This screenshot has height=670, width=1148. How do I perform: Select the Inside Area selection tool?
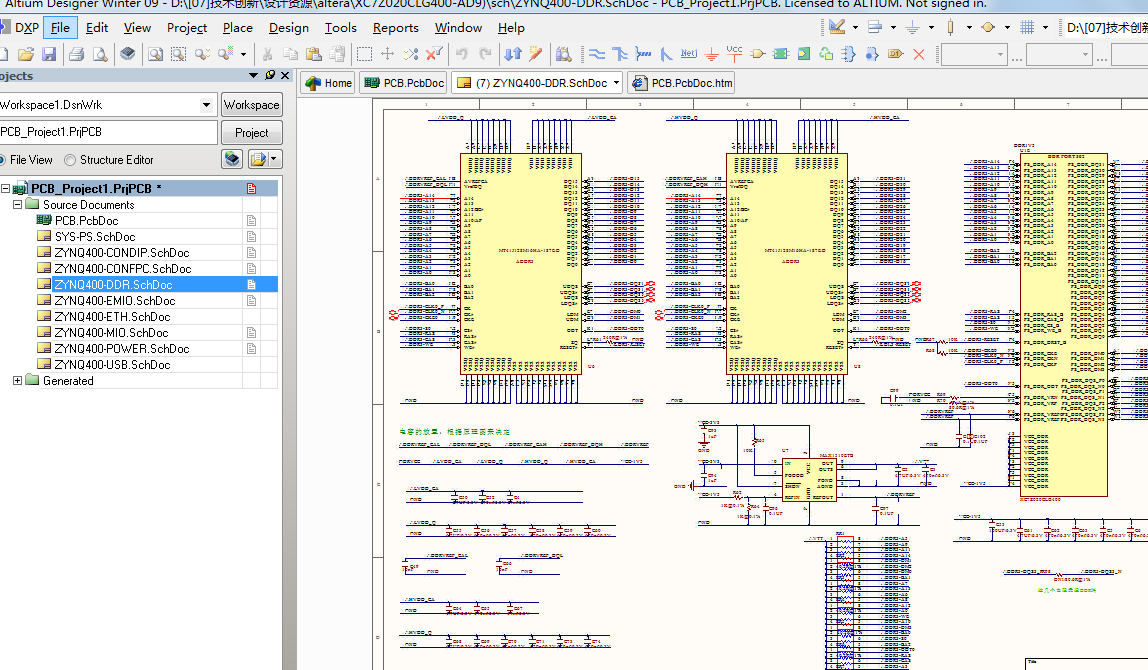364,54
